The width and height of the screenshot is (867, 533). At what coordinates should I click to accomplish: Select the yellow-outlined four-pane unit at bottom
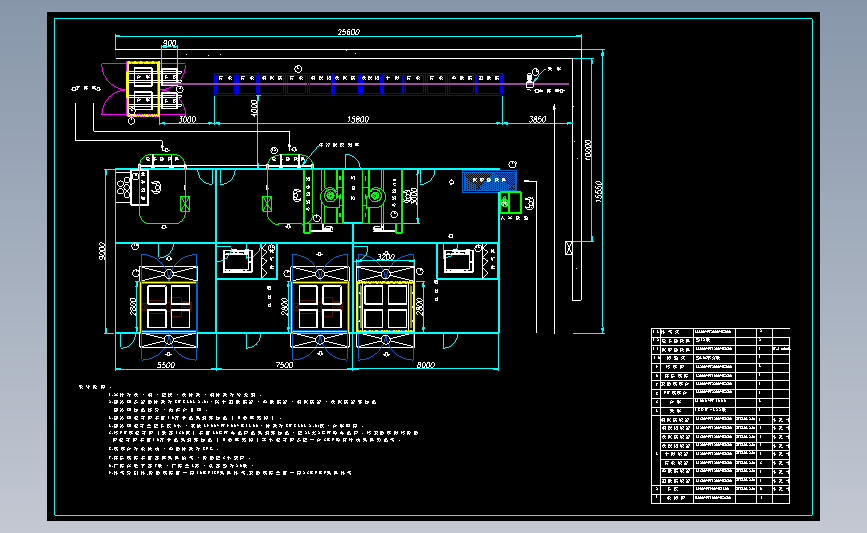tap(385, 307)
